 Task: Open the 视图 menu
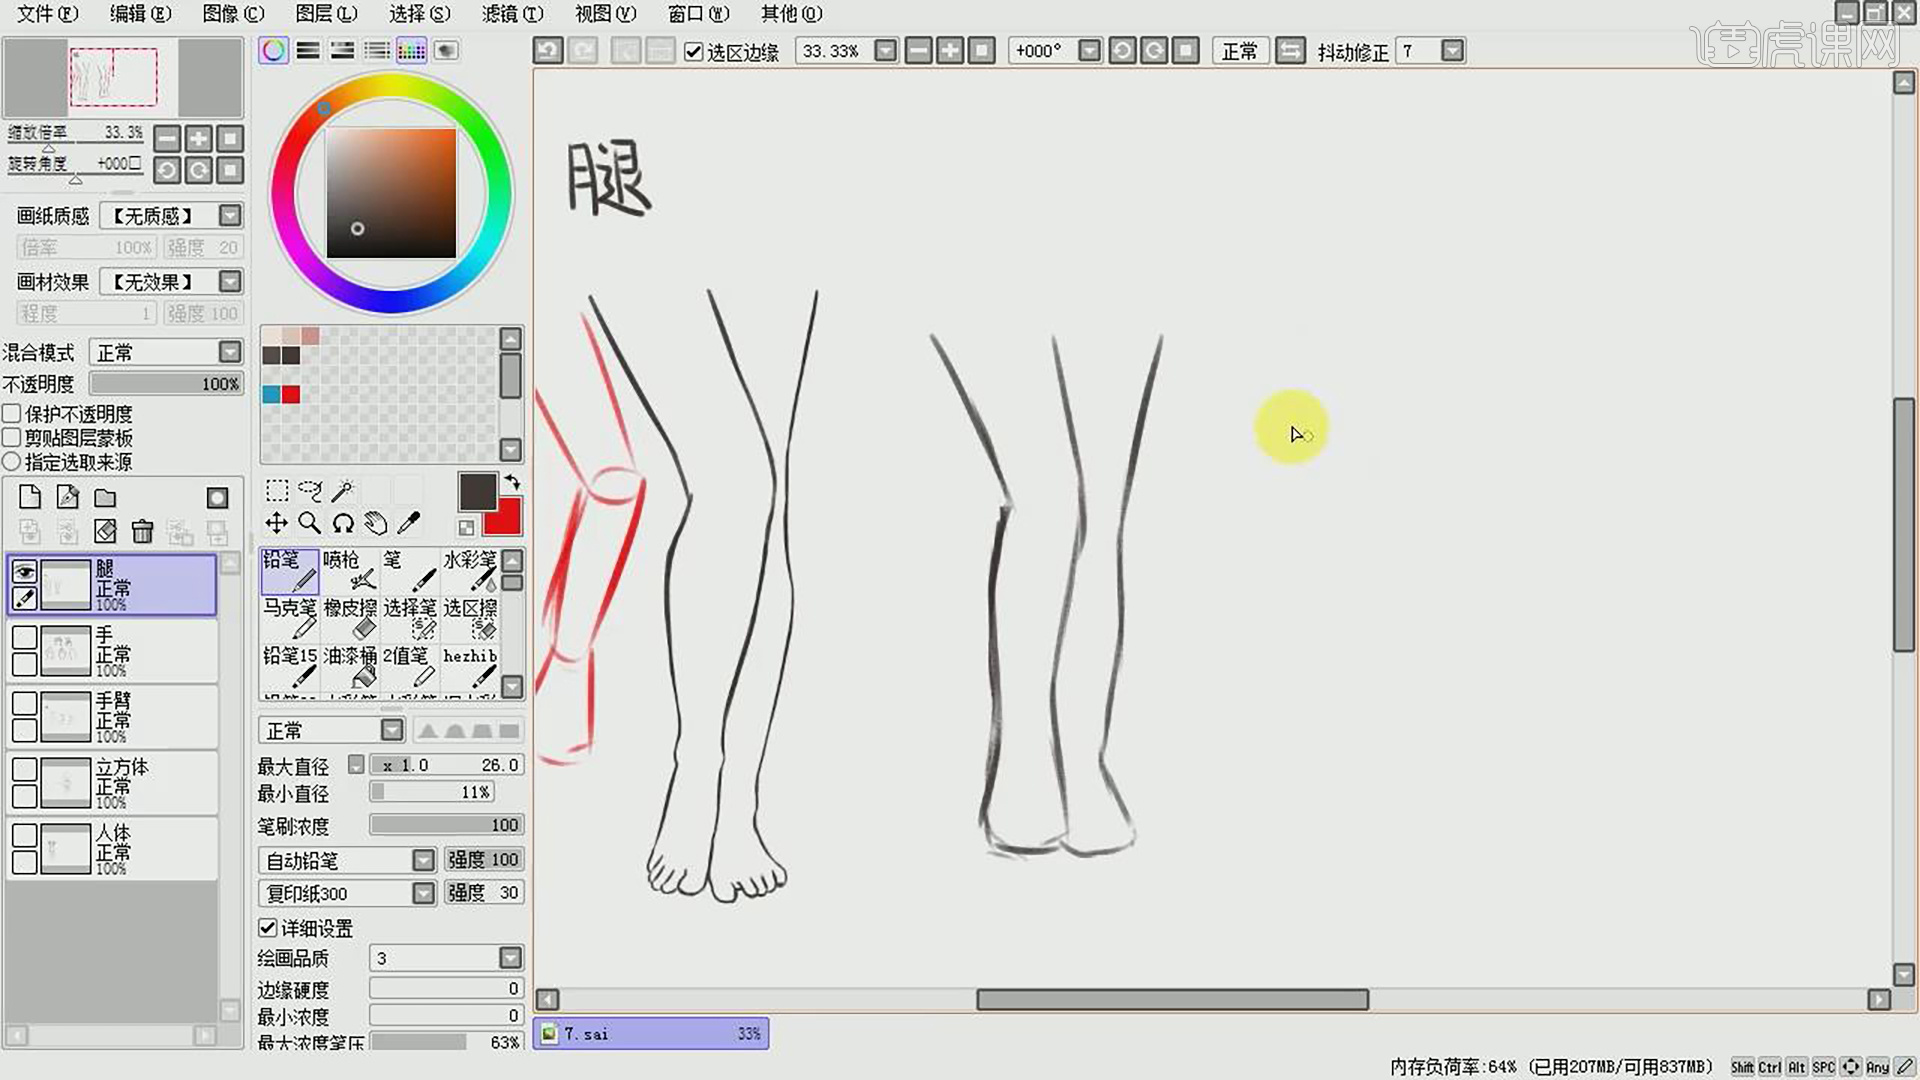point(605,14)
